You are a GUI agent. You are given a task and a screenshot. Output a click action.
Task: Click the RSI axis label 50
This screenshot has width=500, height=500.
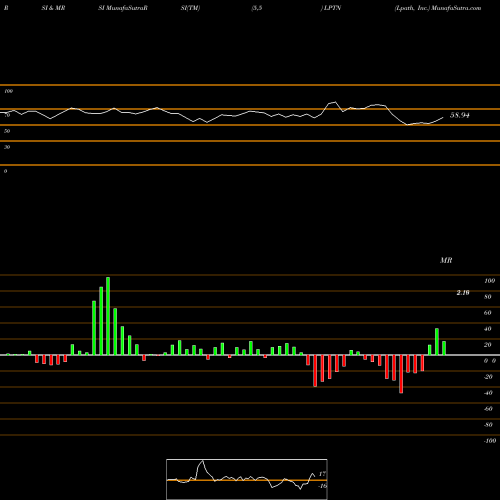point(7,131)
